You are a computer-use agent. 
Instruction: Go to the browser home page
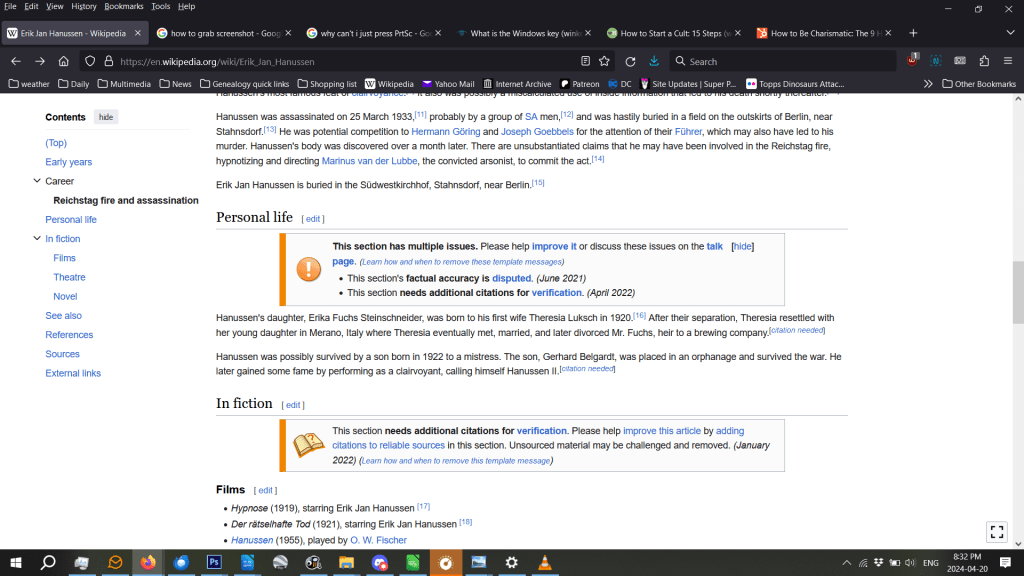(x=64, y=61)
